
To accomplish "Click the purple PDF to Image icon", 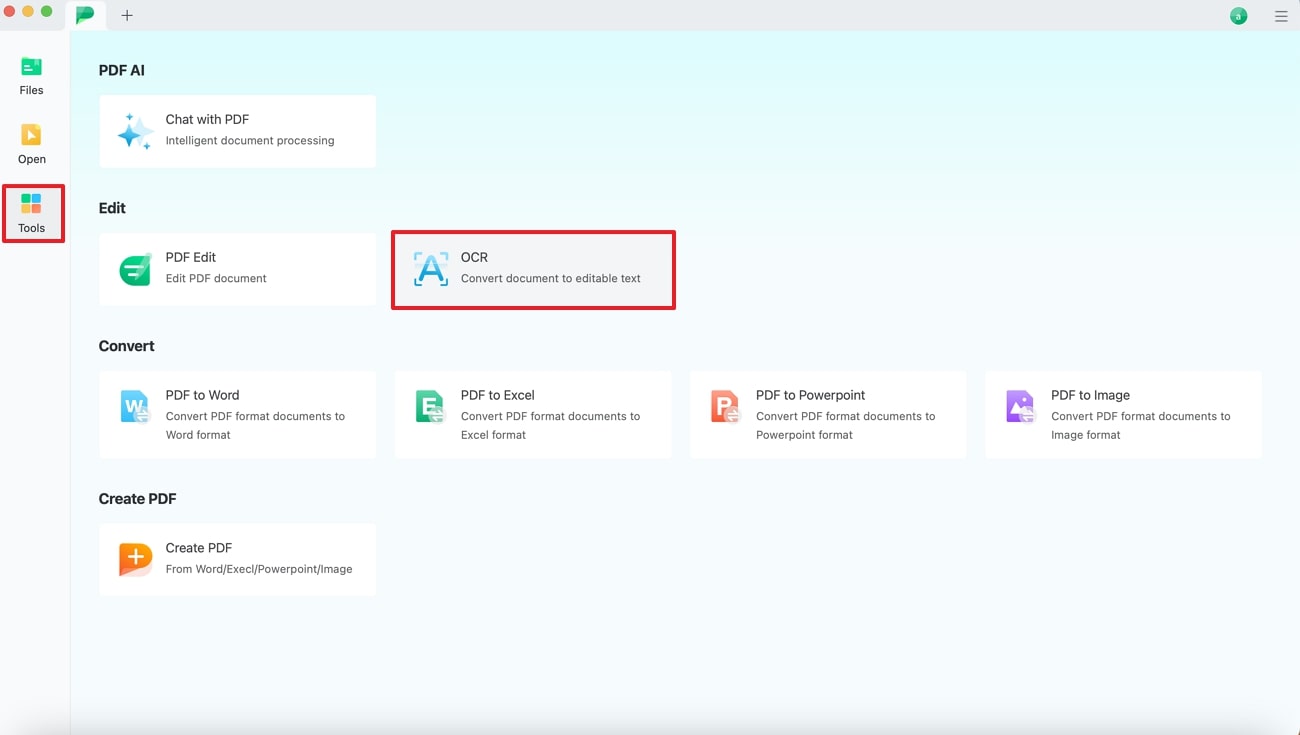I will coord(1020,407).
